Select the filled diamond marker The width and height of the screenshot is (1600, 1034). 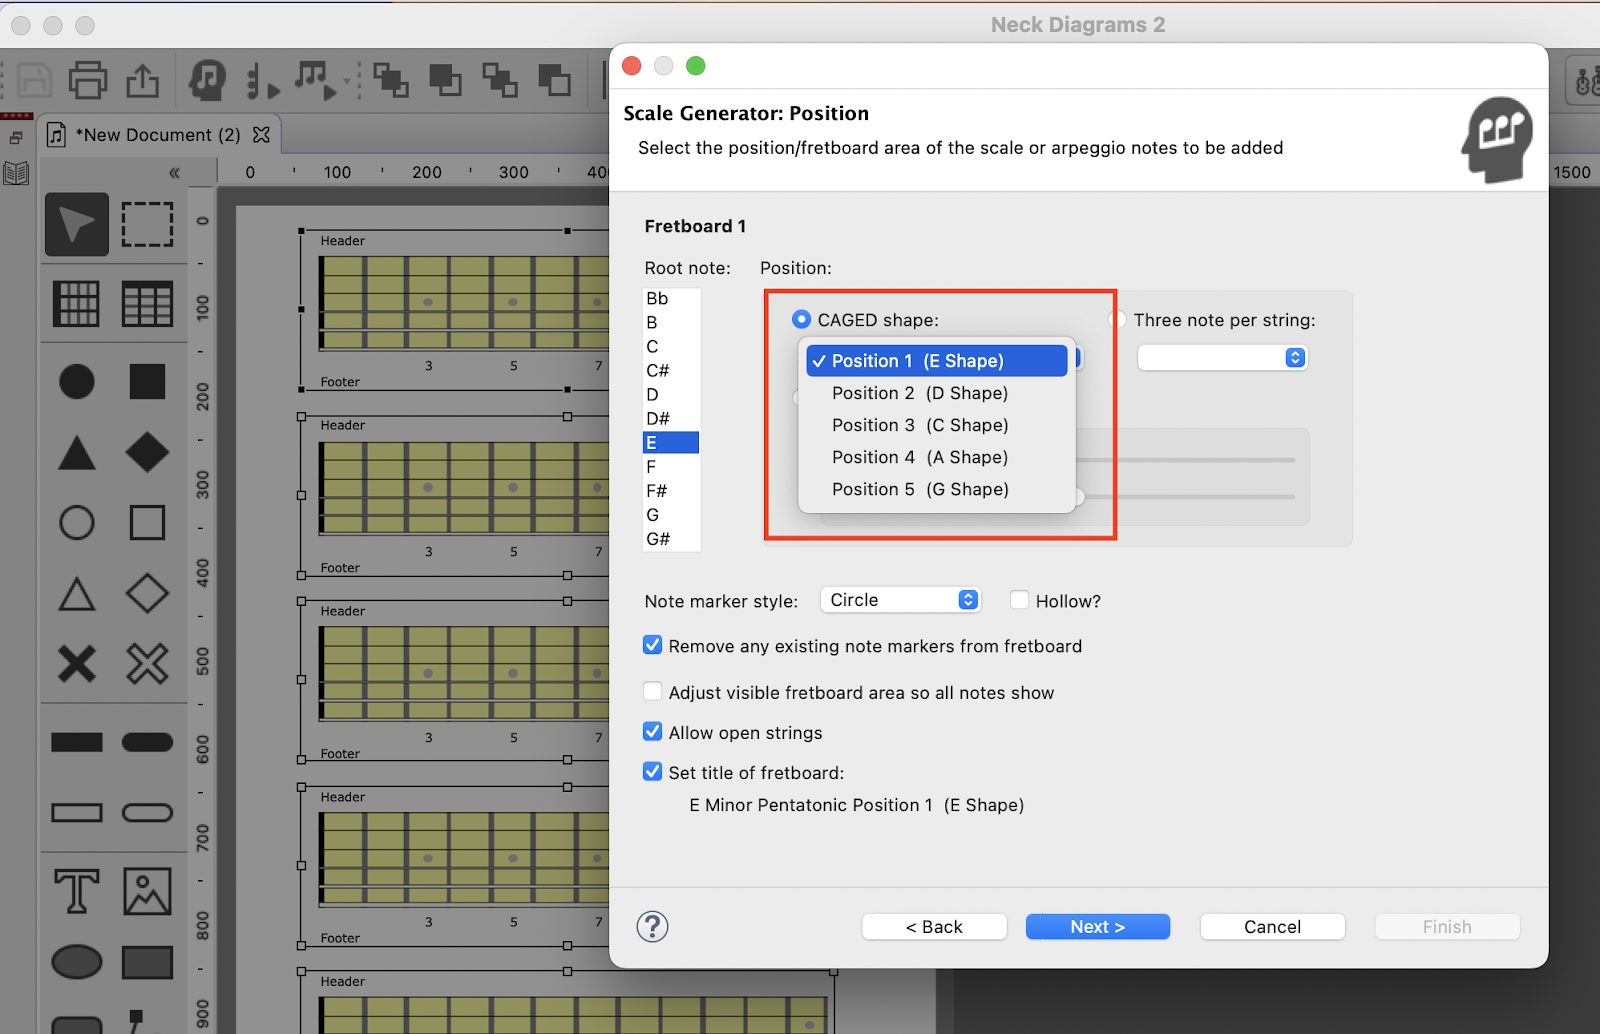click(147, 452)
